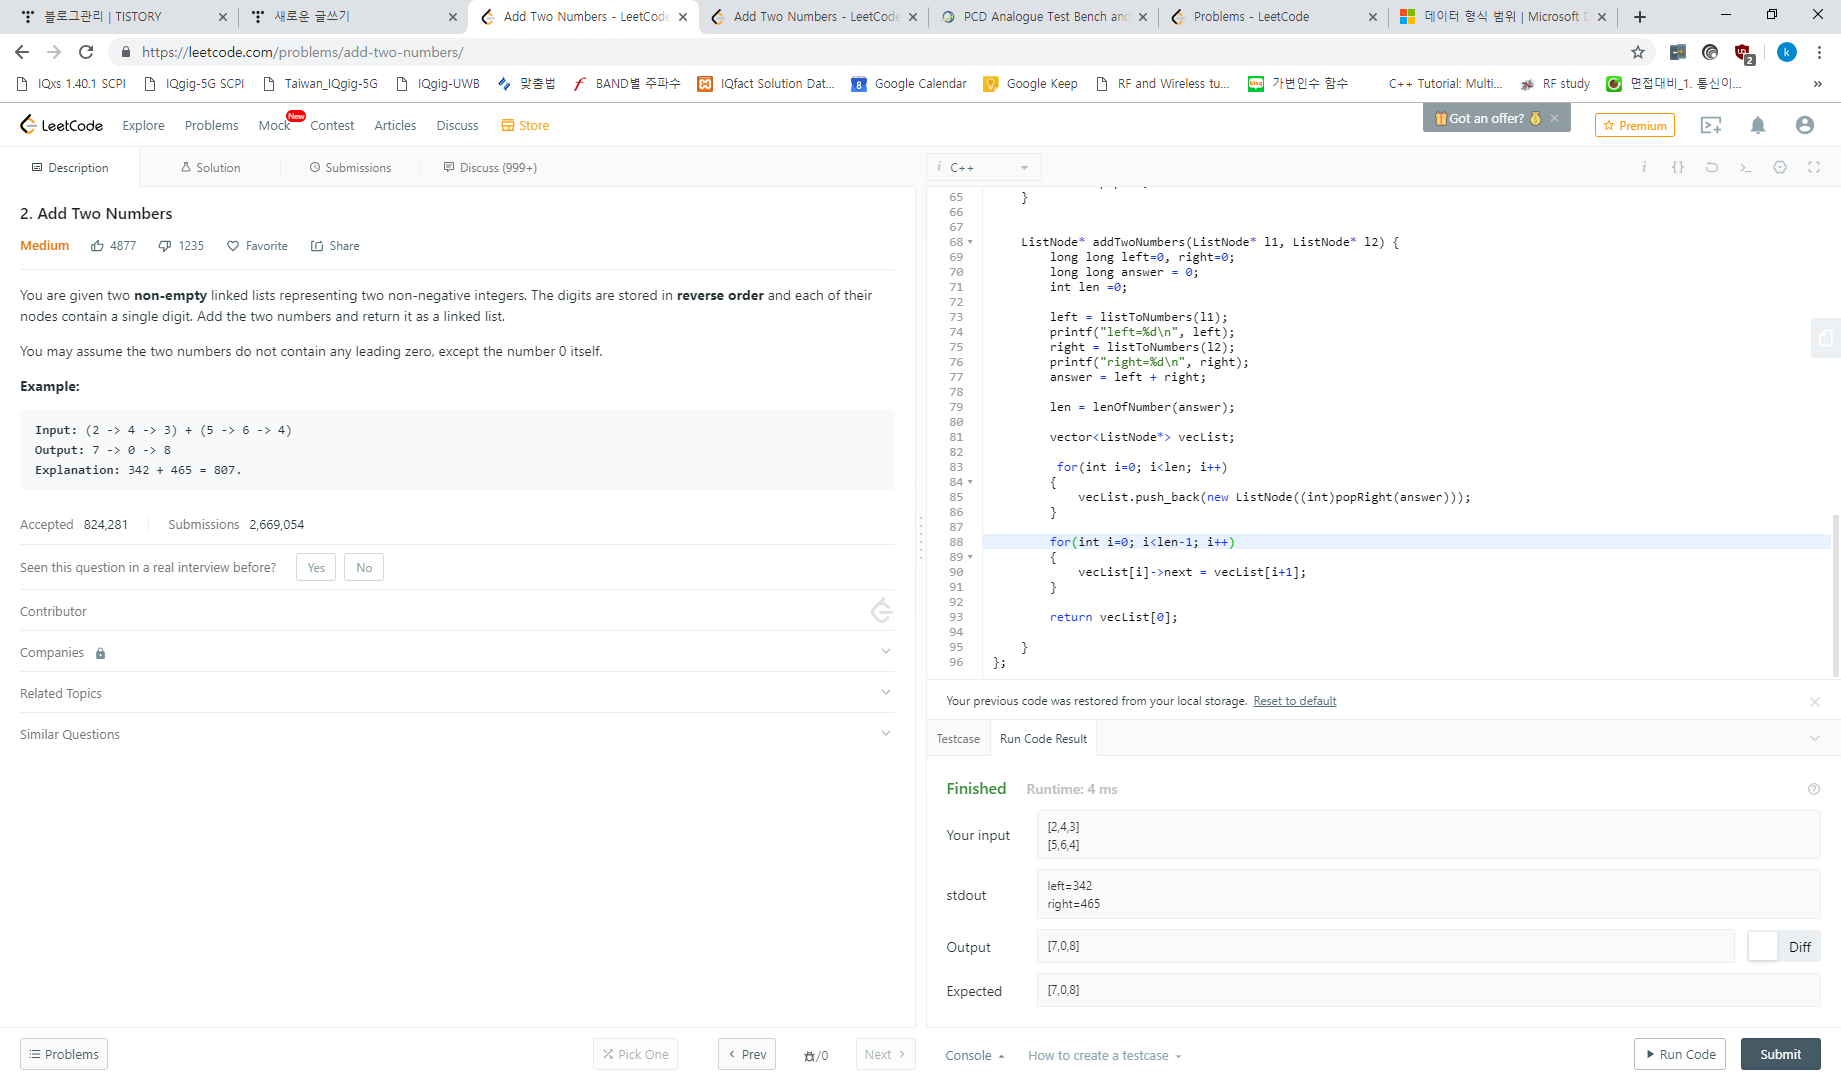The image size is (1841, 1080).
Task: Open the Google Calendar bookmark
Action: click(x=909, y=84)
